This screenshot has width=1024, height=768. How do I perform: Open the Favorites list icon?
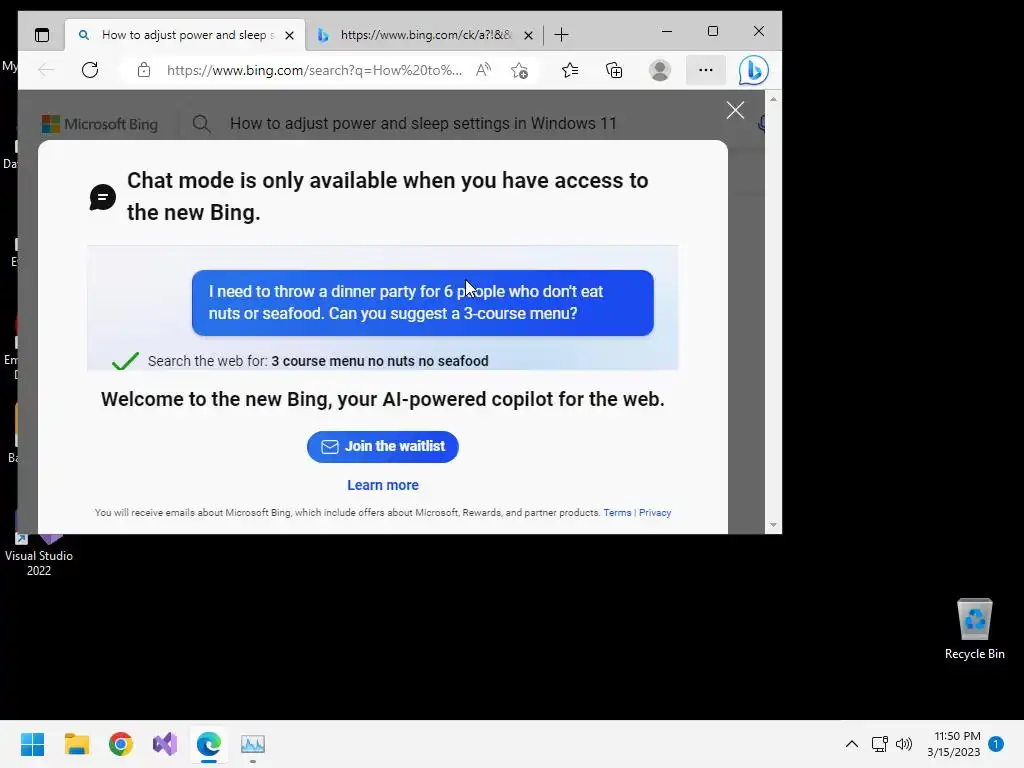click(x=569, y=70)
